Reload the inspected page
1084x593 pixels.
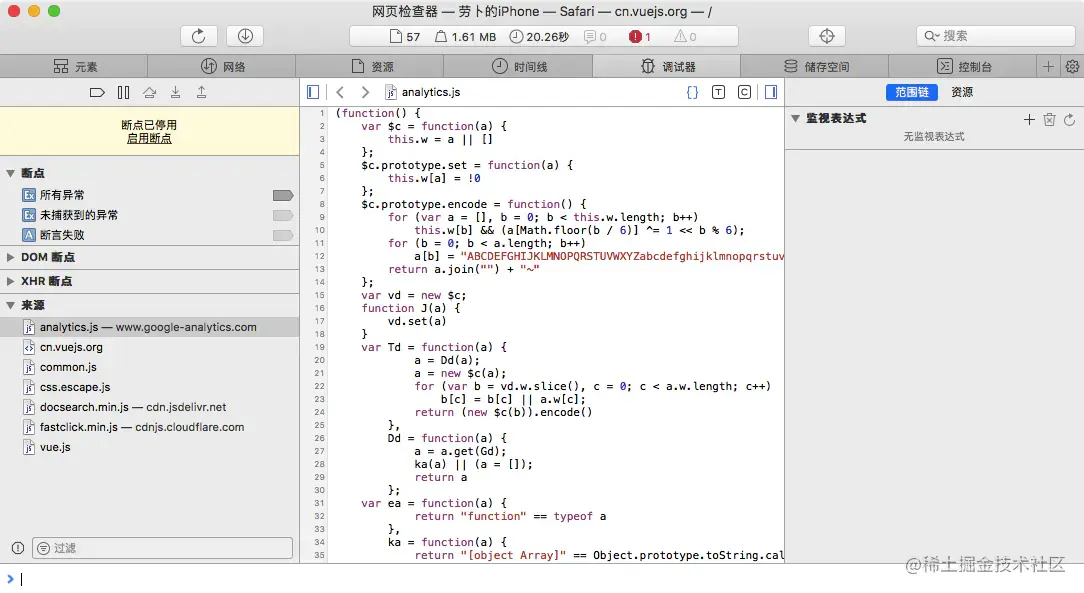coord(198,36)
